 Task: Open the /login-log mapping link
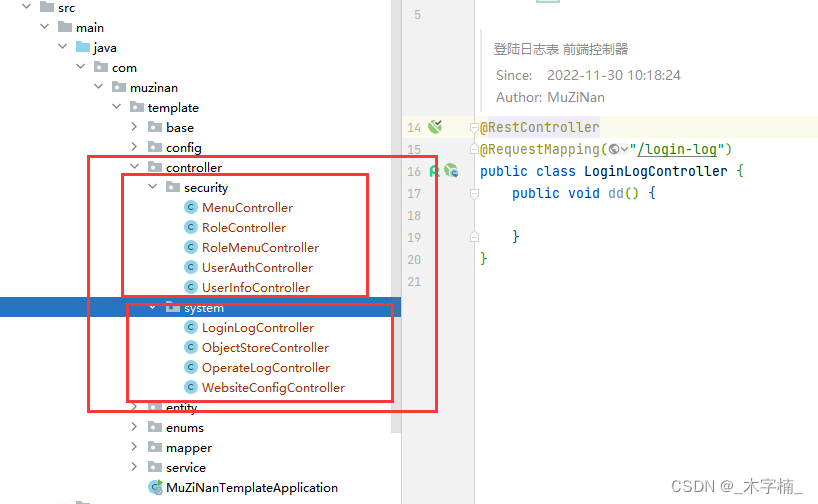pyautogui.click(x=677, y=149)
